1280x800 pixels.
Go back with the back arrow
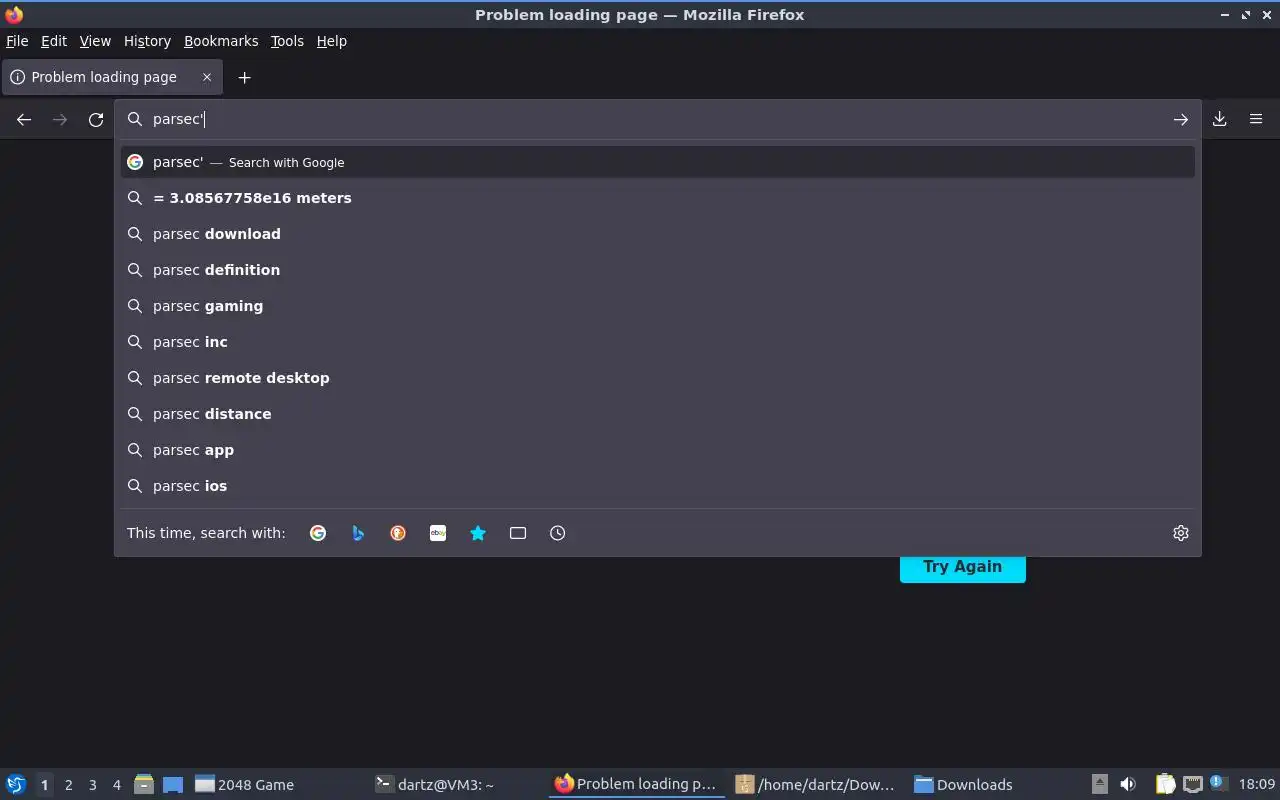tap(24, 119)
